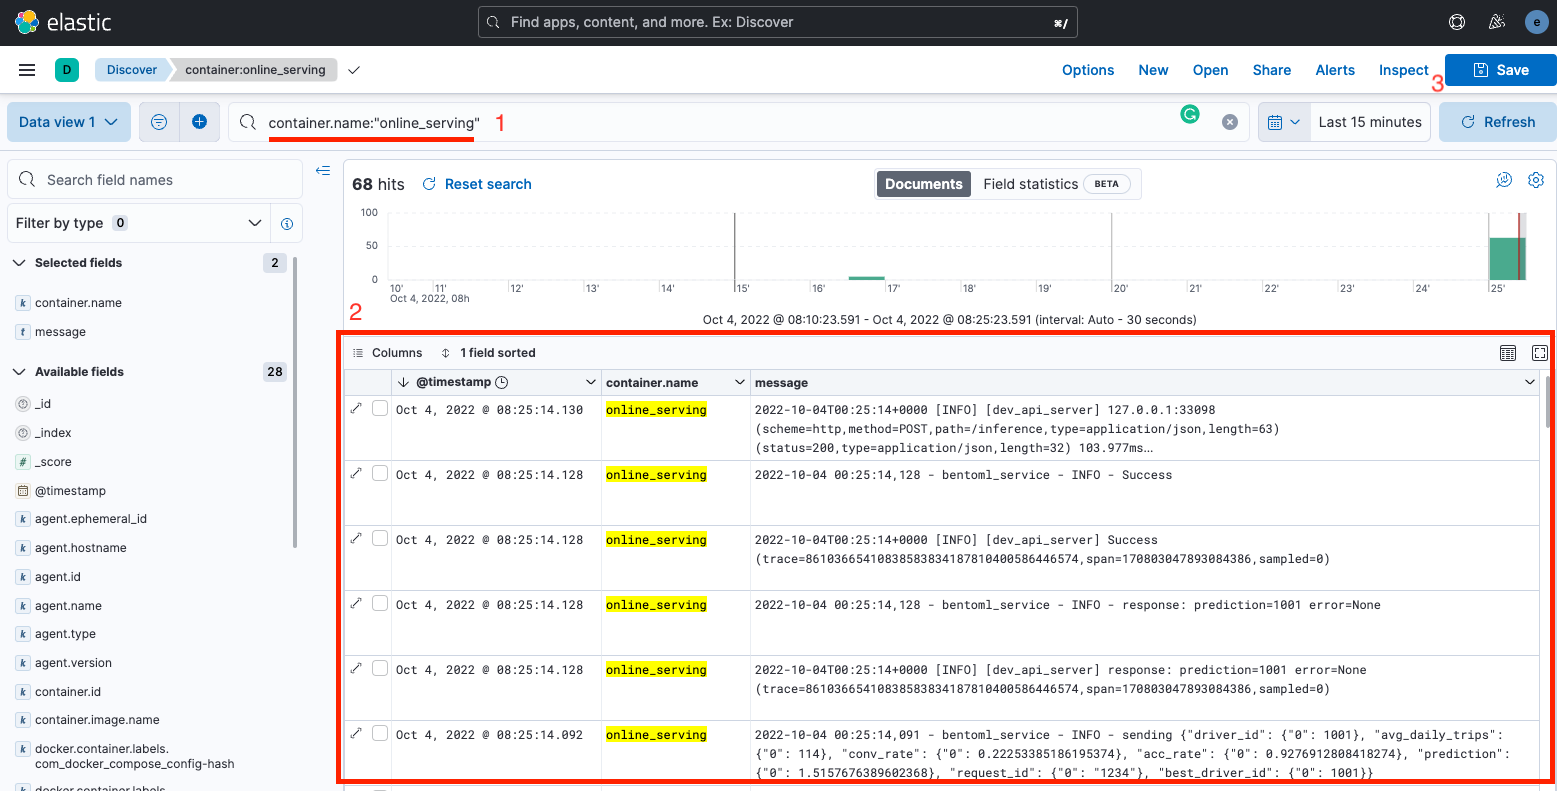Open the @timestamp column header menu

point(590,382)
